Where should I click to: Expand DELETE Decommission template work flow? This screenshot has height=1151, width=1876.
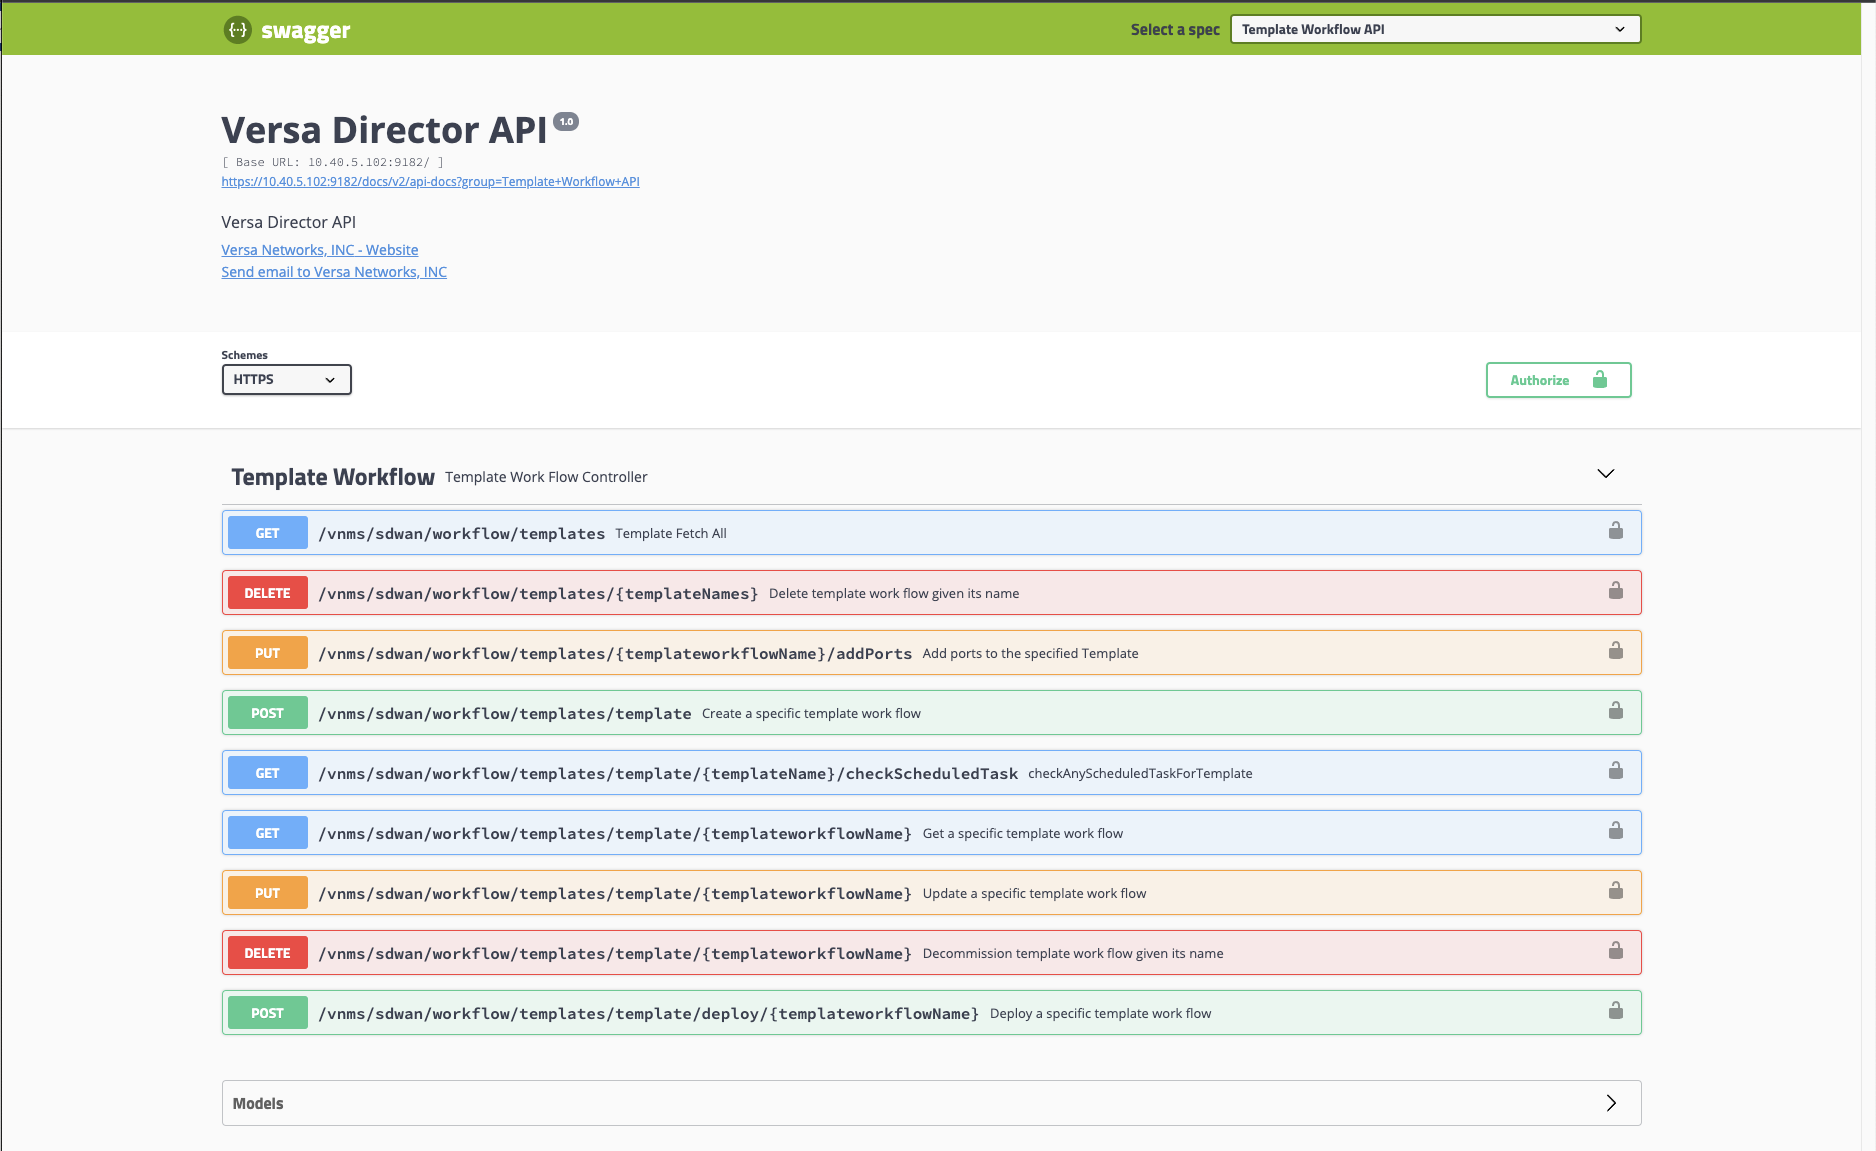tap(931, 953)
